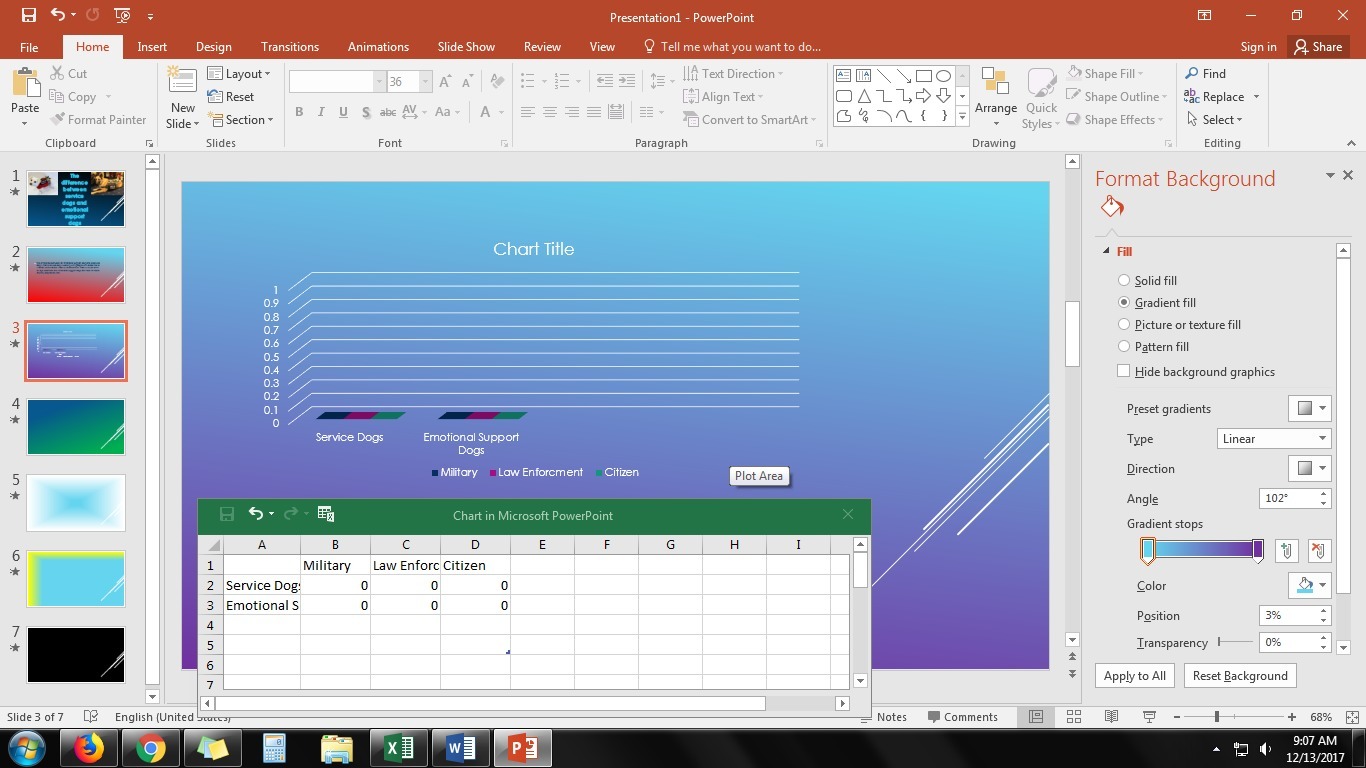Open the Design ribbon tab

point(213,47)
